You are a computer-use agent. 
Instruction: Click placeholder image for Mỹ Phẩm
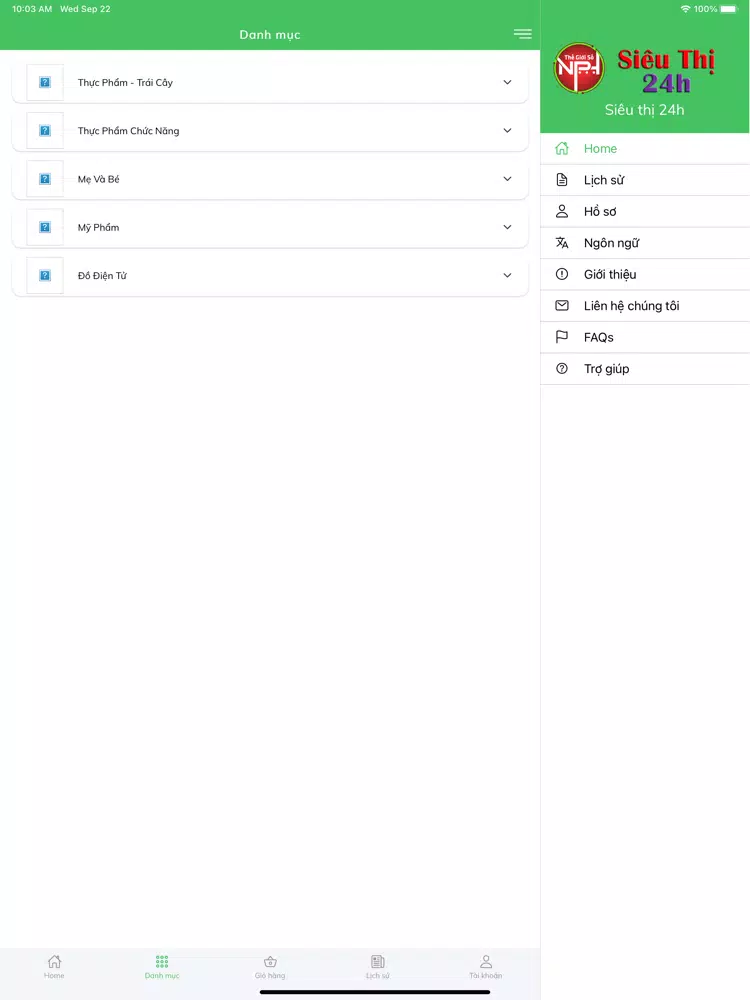[x=45, y=227]
